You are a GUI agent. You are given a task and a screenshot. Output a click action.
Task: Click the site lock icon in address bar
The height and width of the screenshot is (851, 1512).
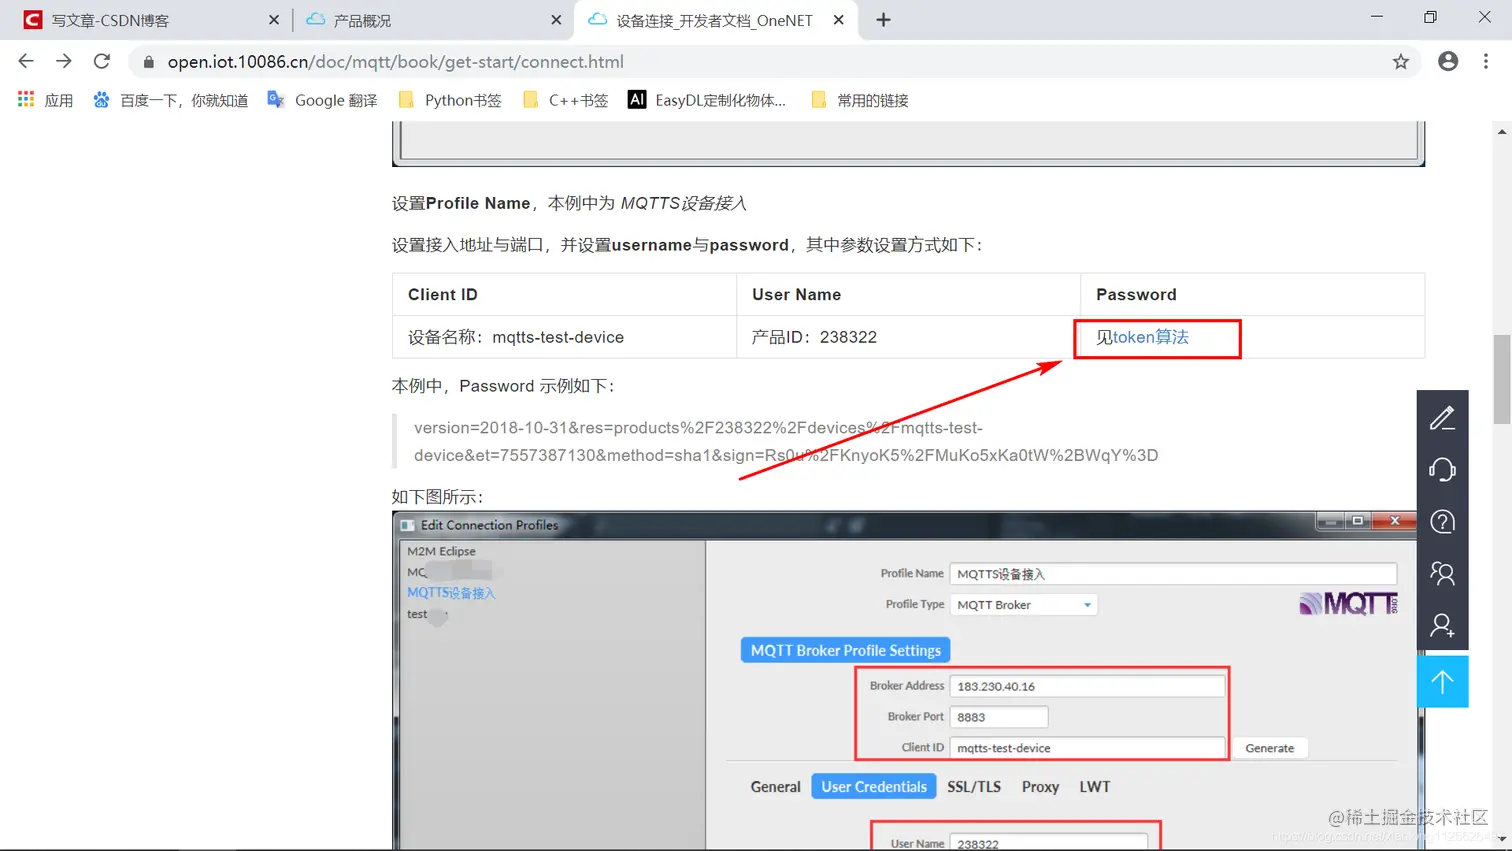coord(149,62)
